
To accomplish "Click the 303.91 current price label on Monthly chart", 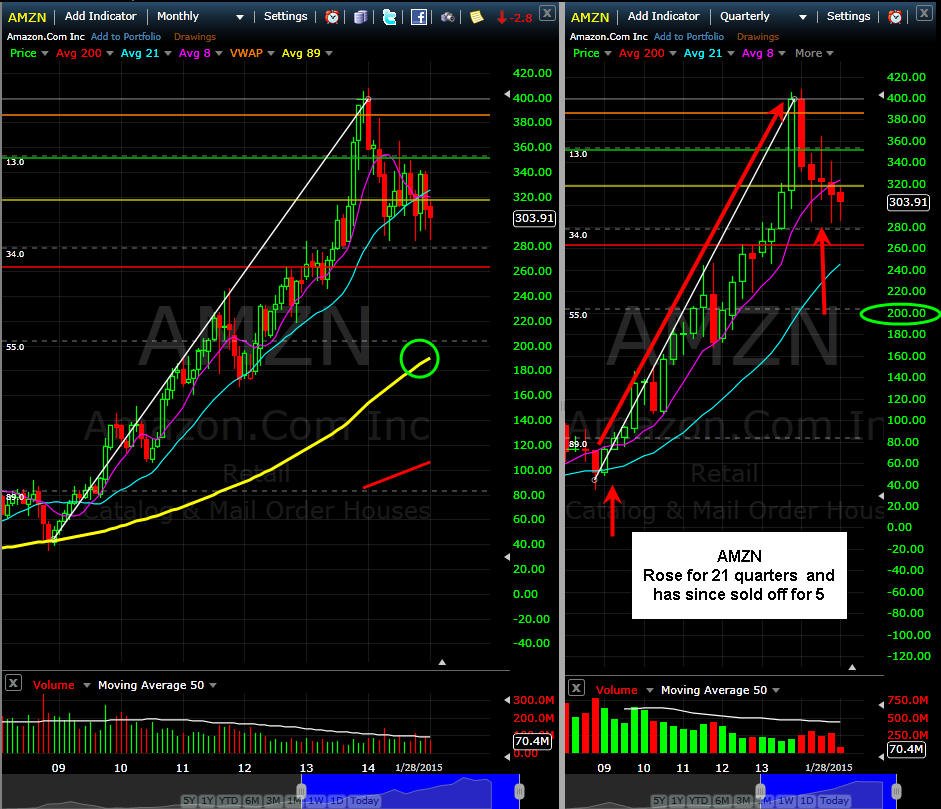I will [x=534, y=218].
